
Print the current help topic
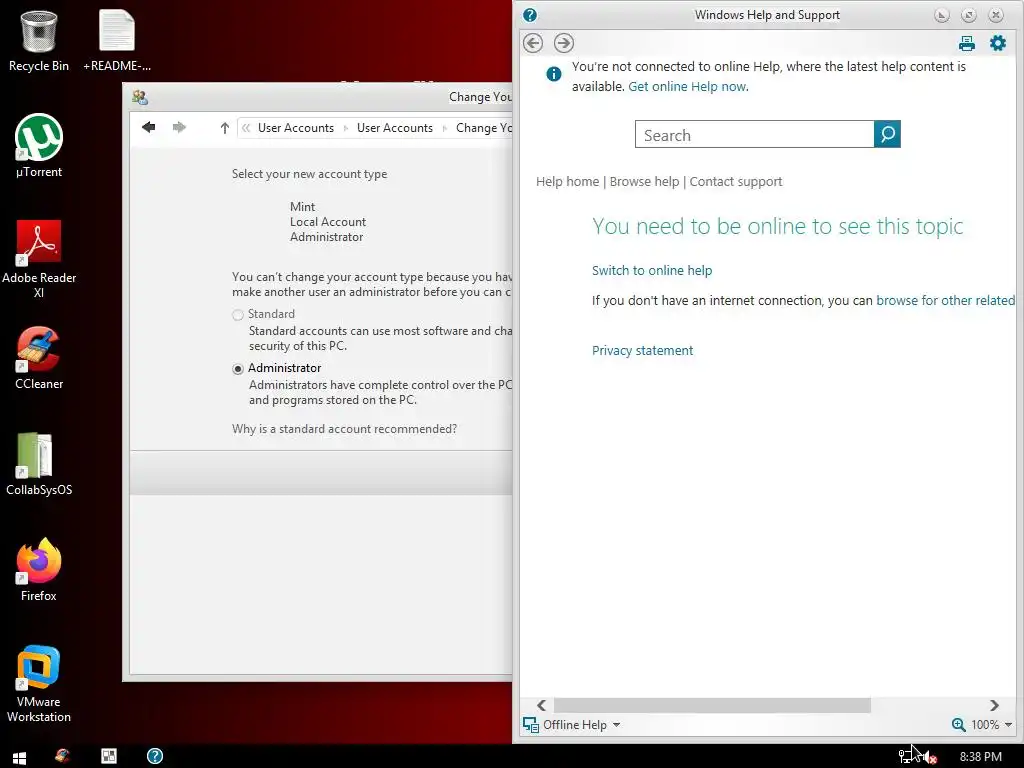click(x=967, y=43)
